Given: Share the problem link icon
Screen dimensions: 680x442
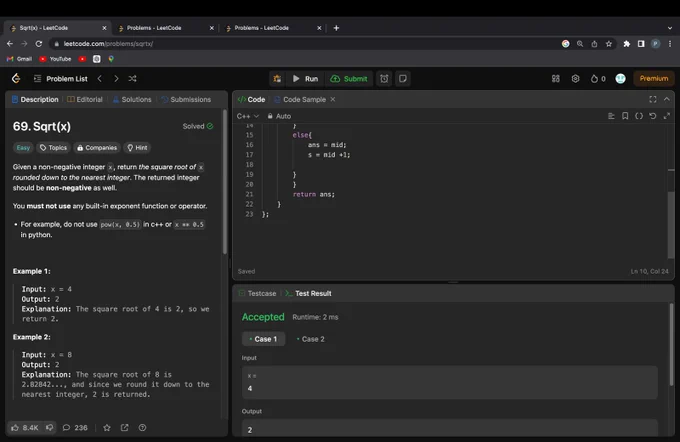Looking at the screenshot, I should point(124,428).
